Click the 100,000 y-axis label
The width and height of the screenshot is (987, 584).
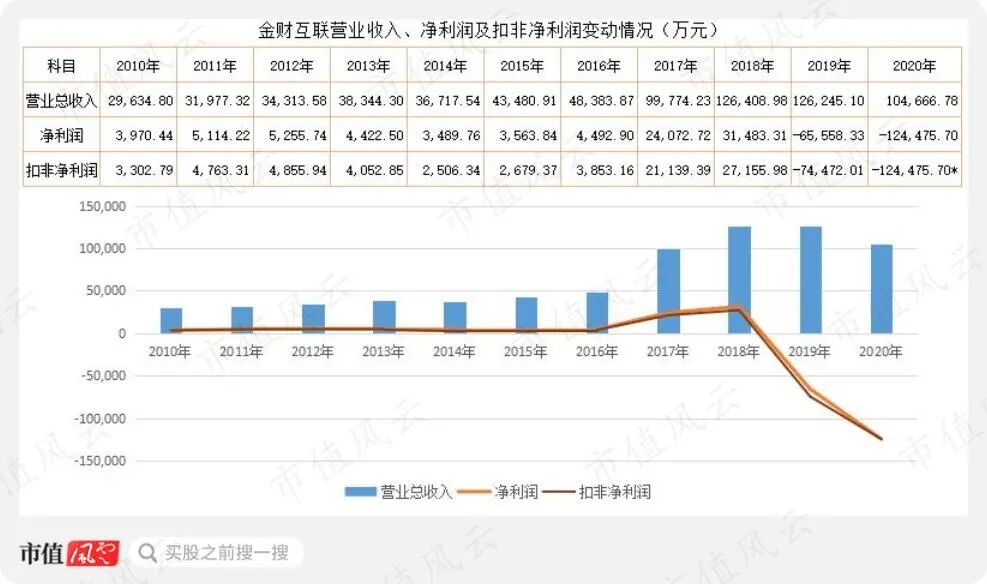click(x=103, y=249)
